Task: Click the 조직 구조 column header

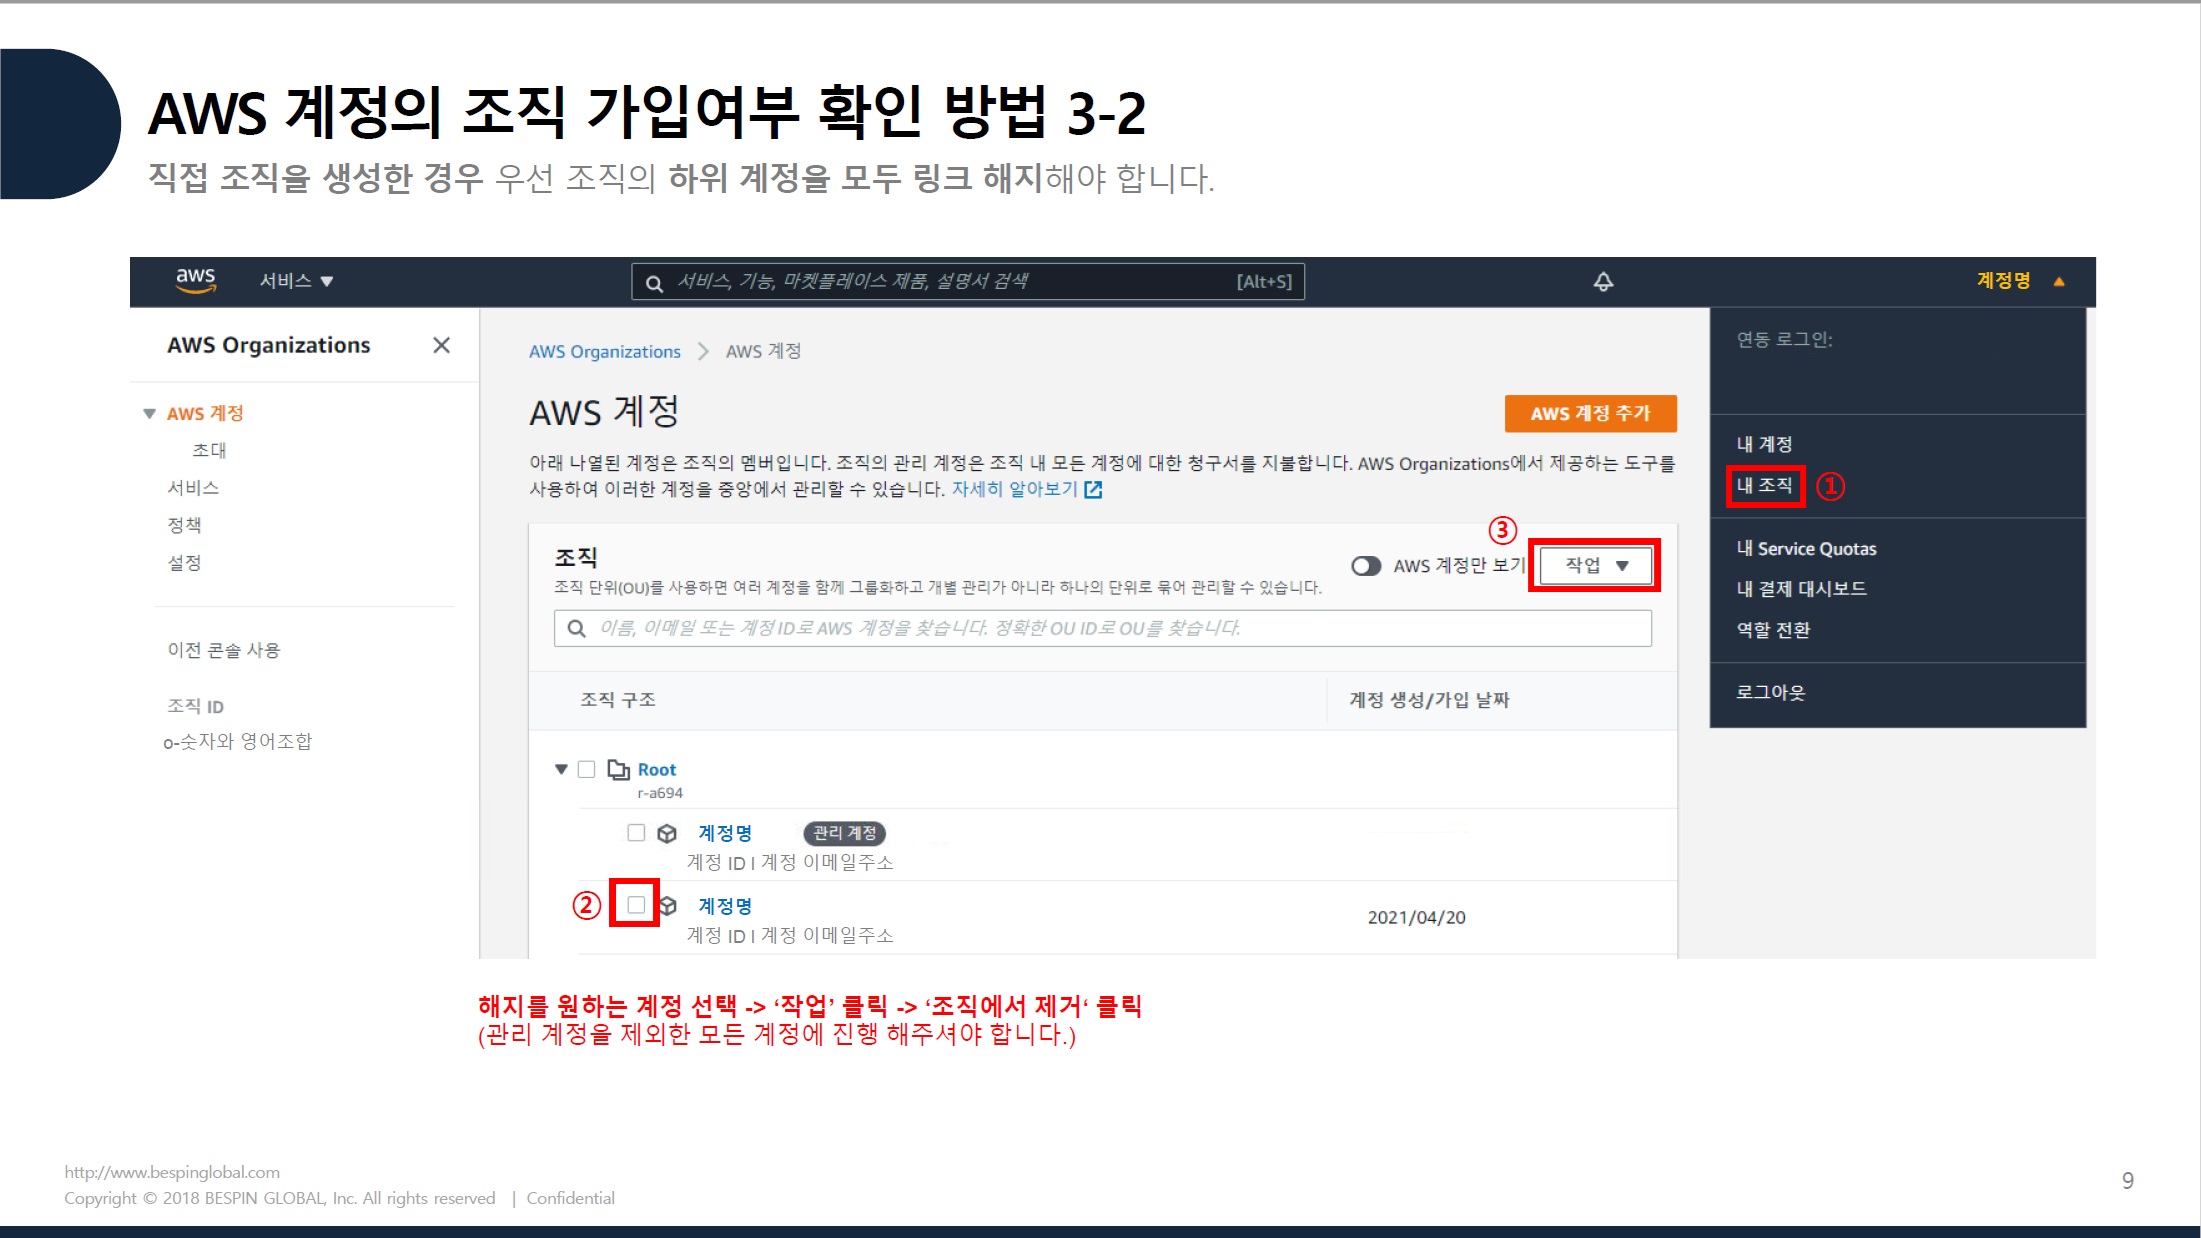Action: click(618, 699)
